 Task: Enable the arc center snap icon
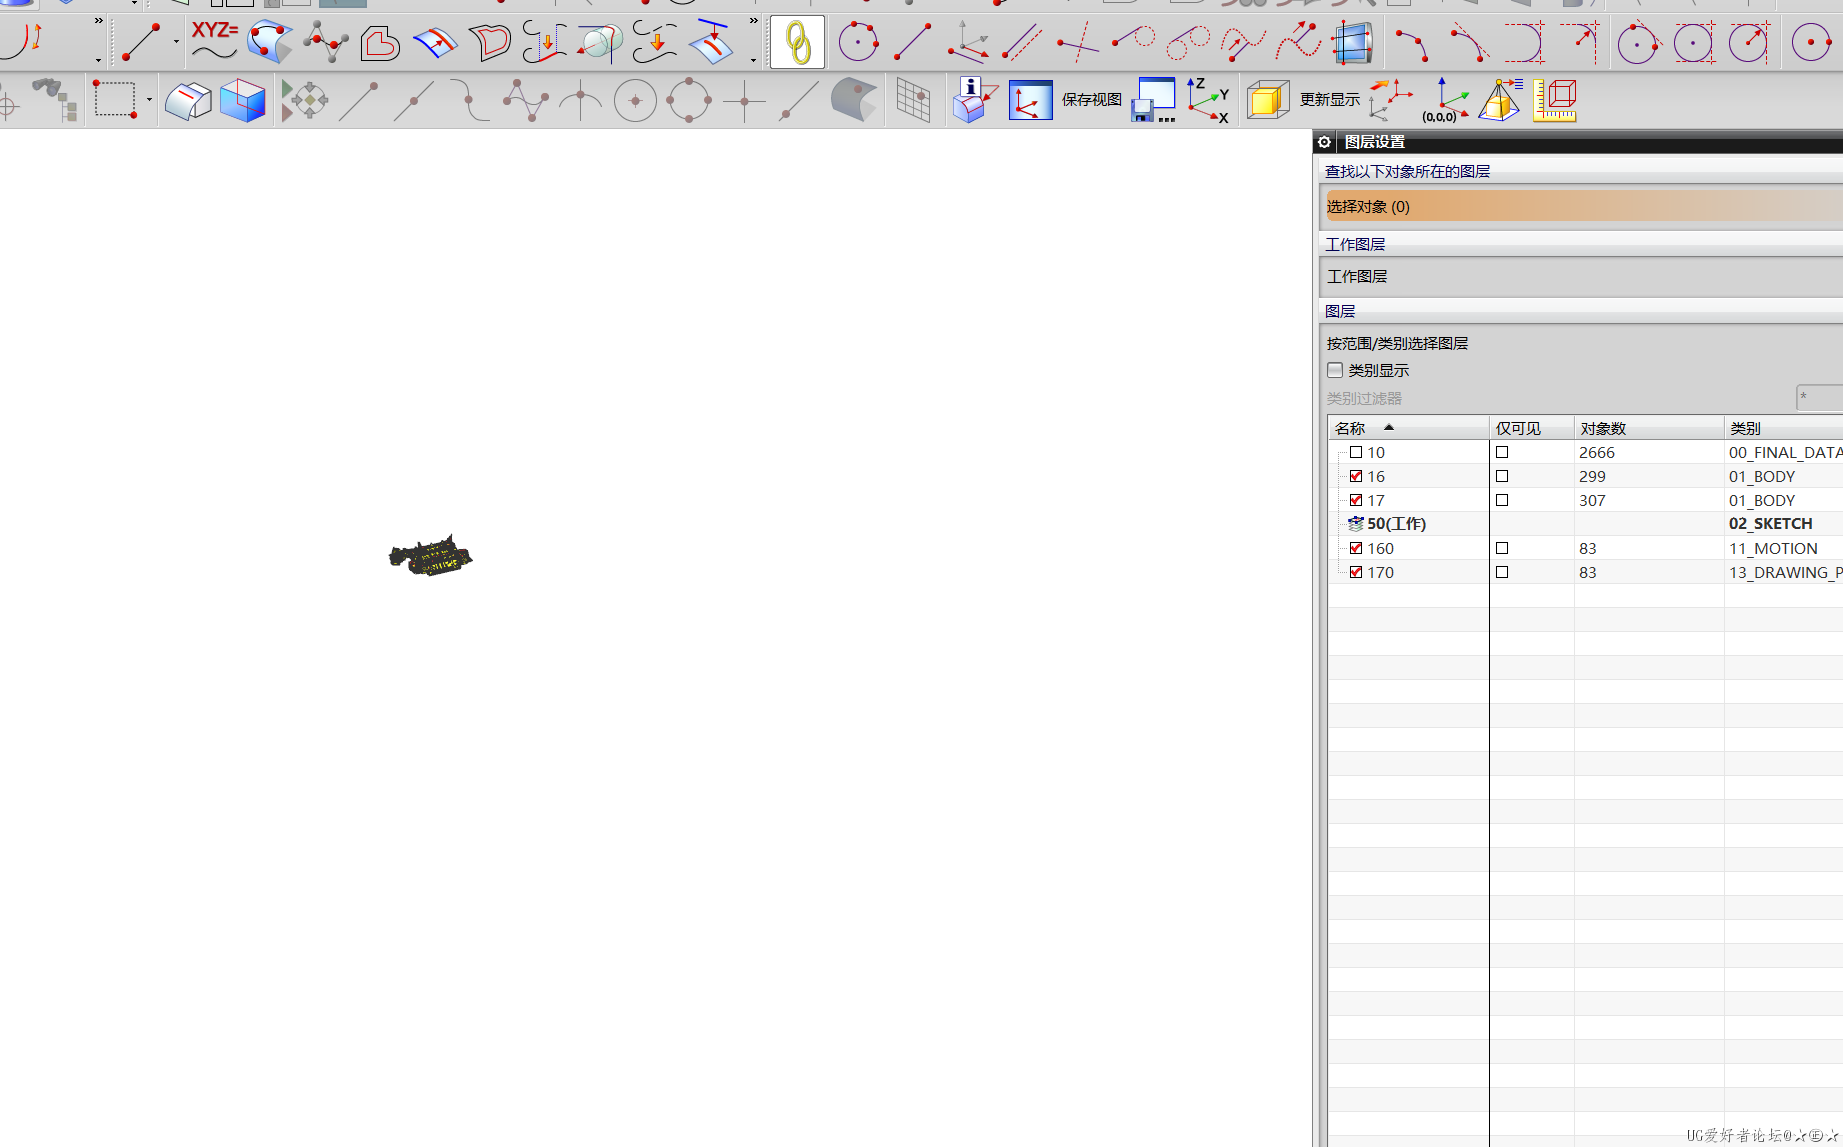tap(635, 100)
